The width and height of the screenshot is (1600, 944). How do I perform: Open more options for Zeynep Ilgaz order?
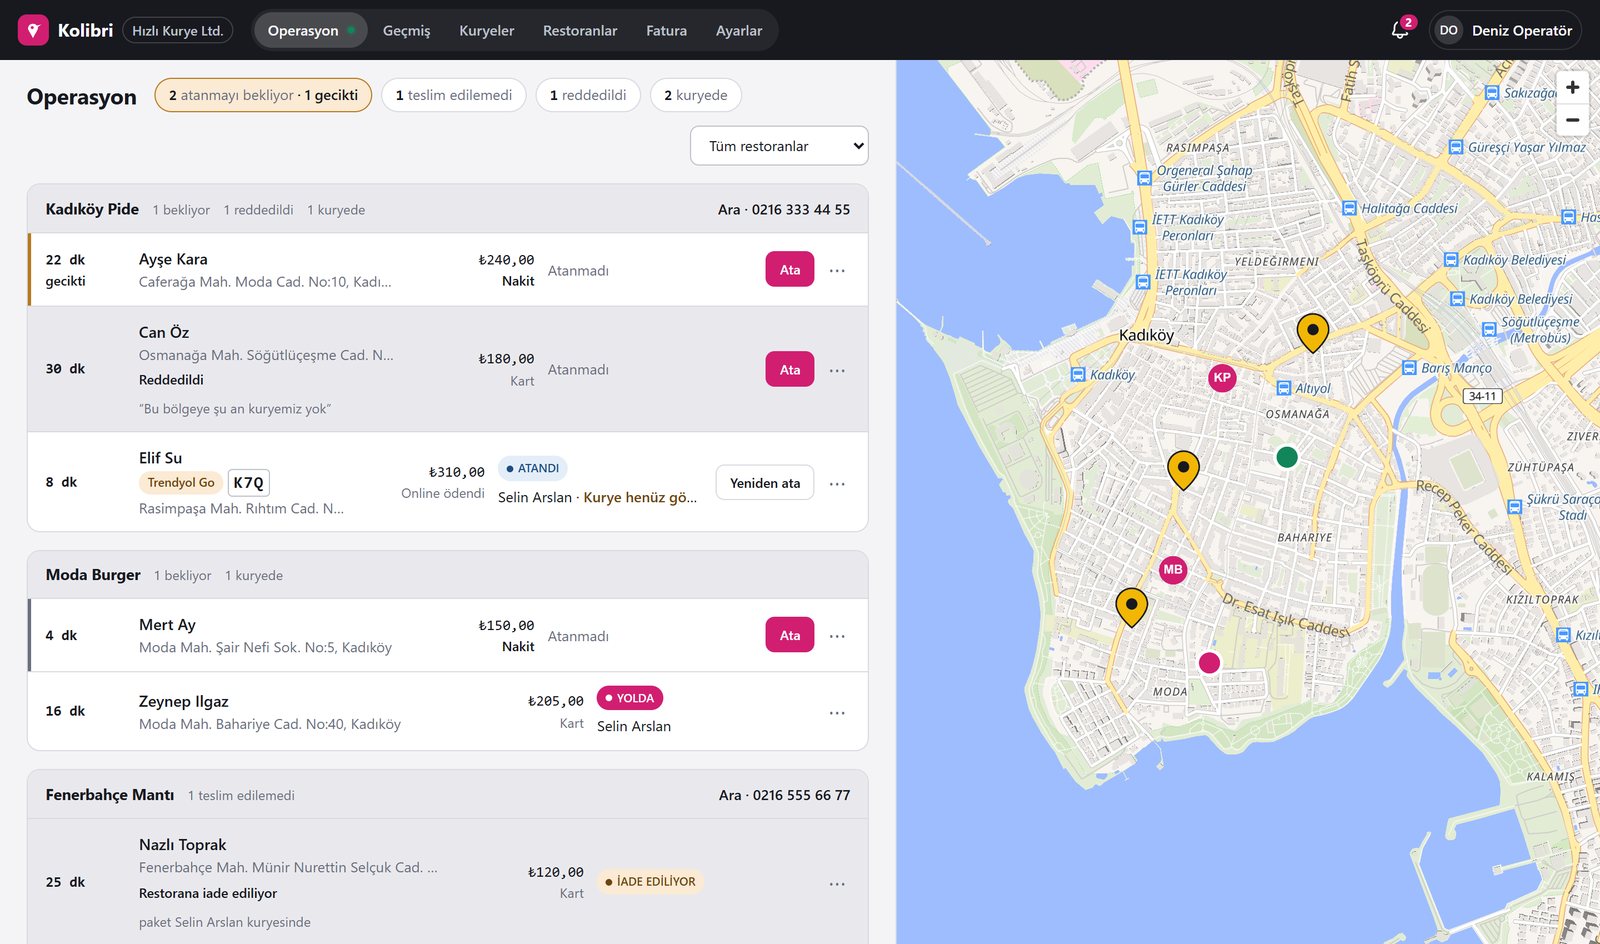[x=837, y=712]
